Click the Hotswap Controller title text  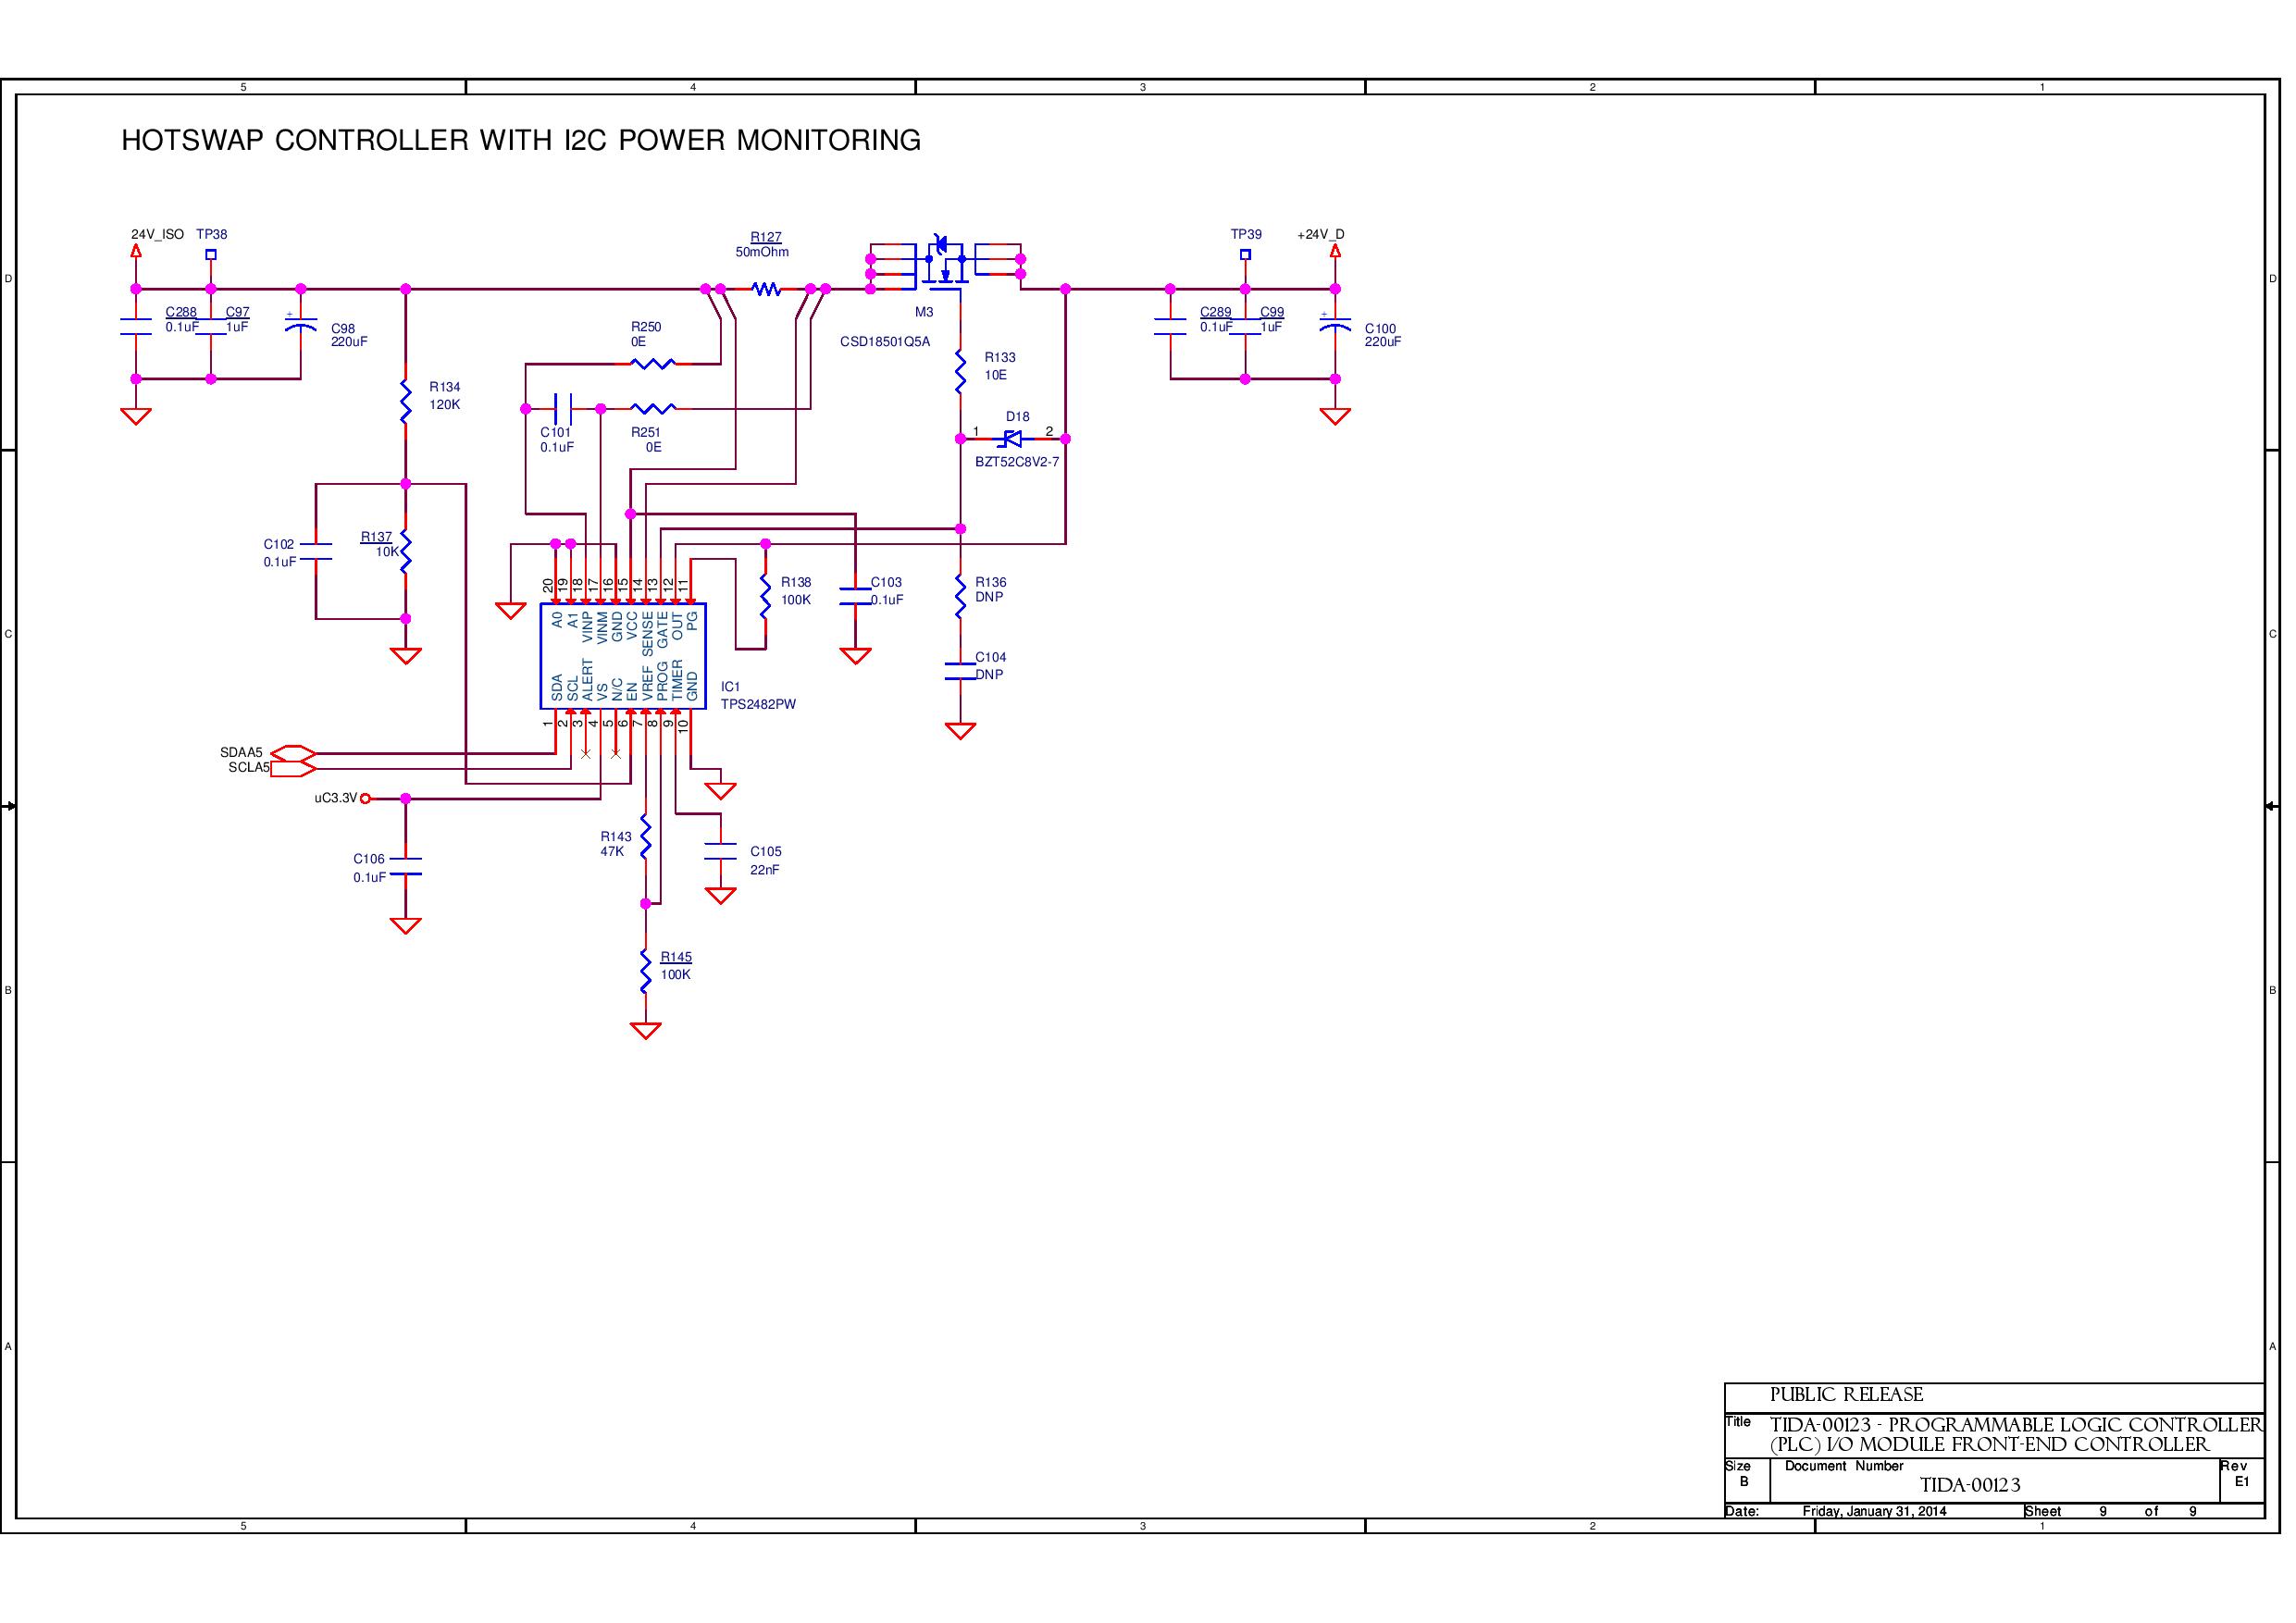point(520,140)
